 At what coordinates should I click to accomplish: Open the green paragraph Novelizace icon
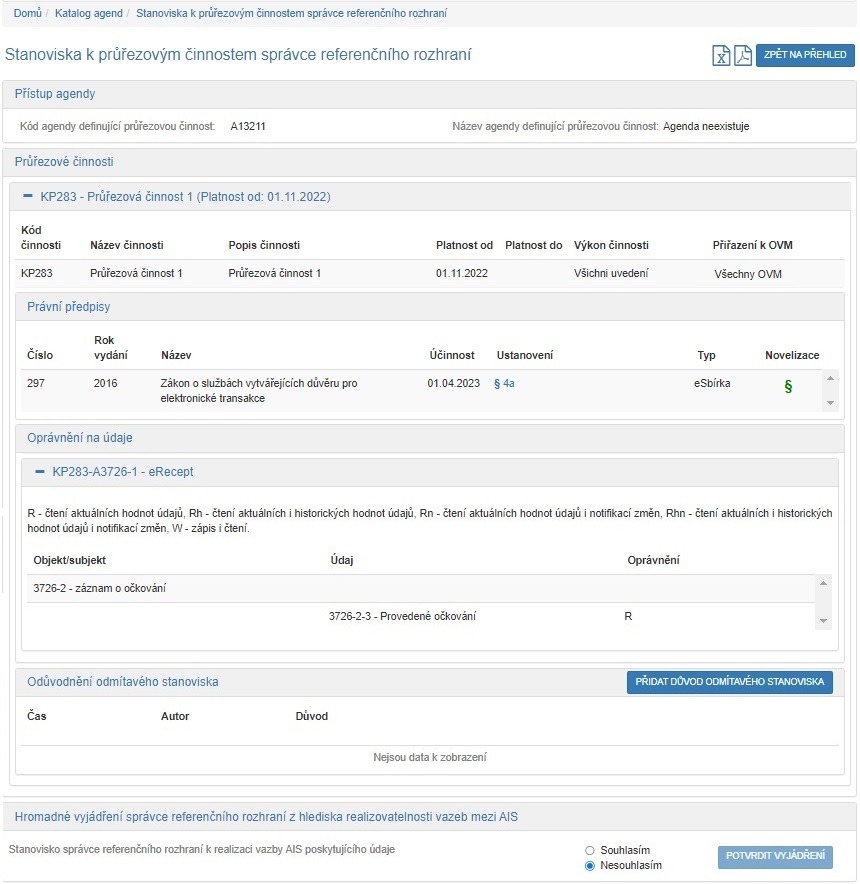[788, 387]
